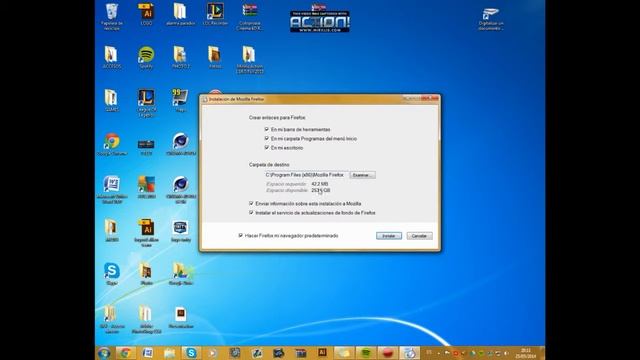
Task: Toggle 'En mi carpeta Programas del menú Inicio'
Action: tap(267, 139)
